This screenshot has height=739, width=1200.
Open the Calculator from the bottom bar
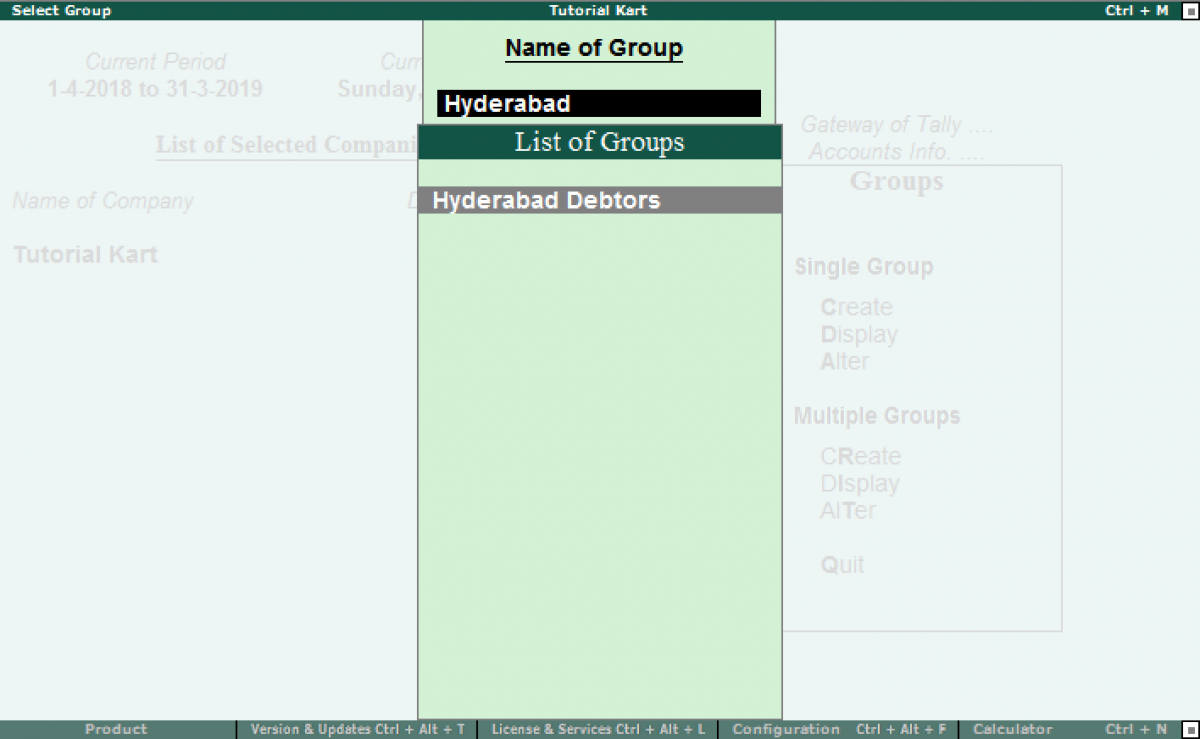tap(1012, 729)
